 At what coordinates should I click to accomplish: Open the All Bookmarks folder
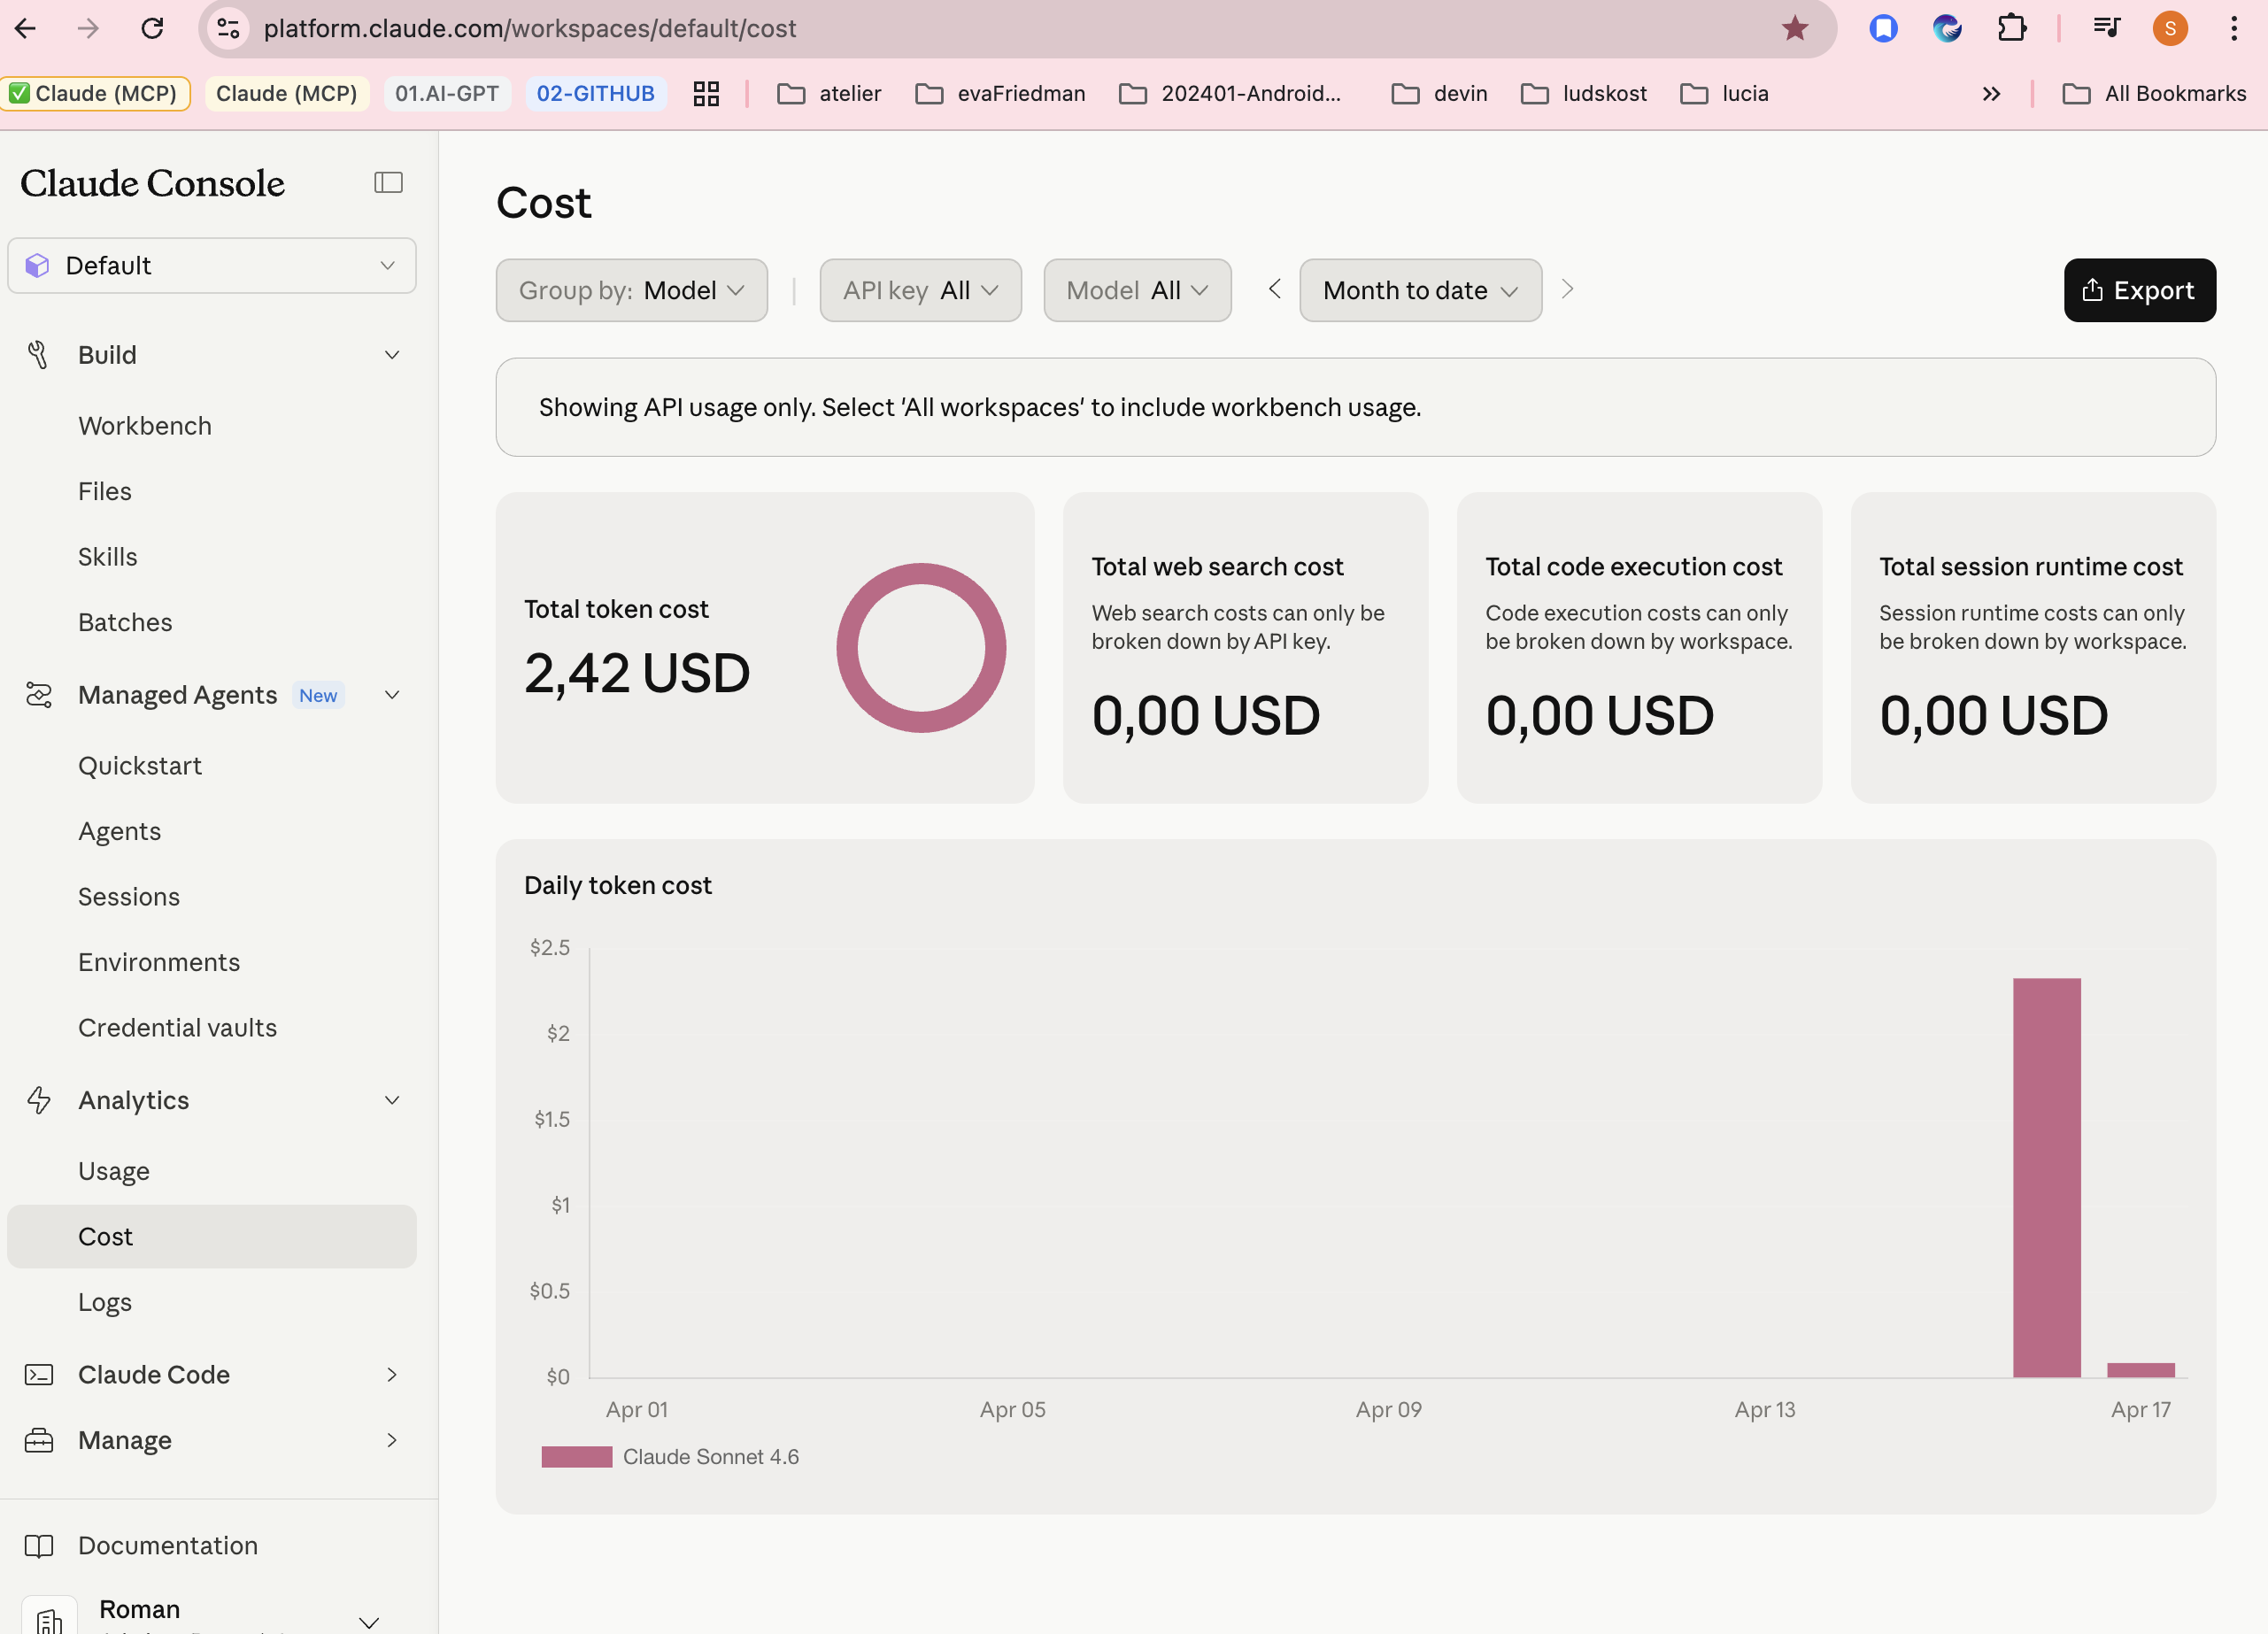click(x=2154, y=94)
